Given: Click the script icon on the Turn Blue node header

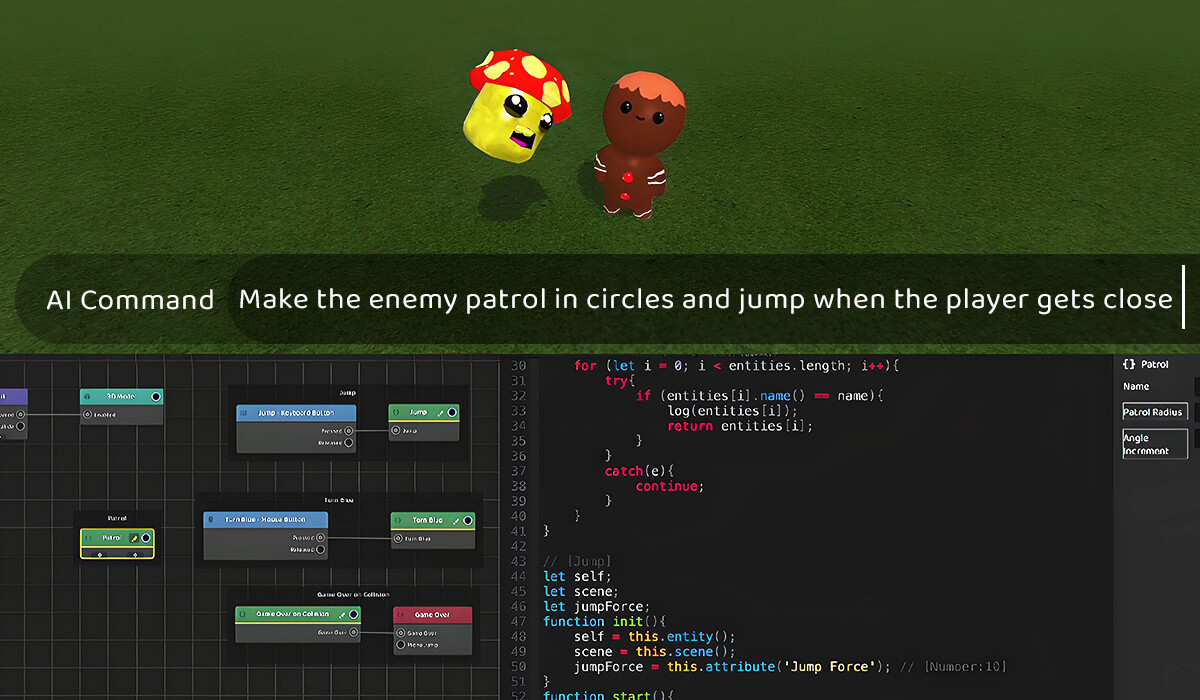Looking at the screenshot, I should click(x=398, y=520).
